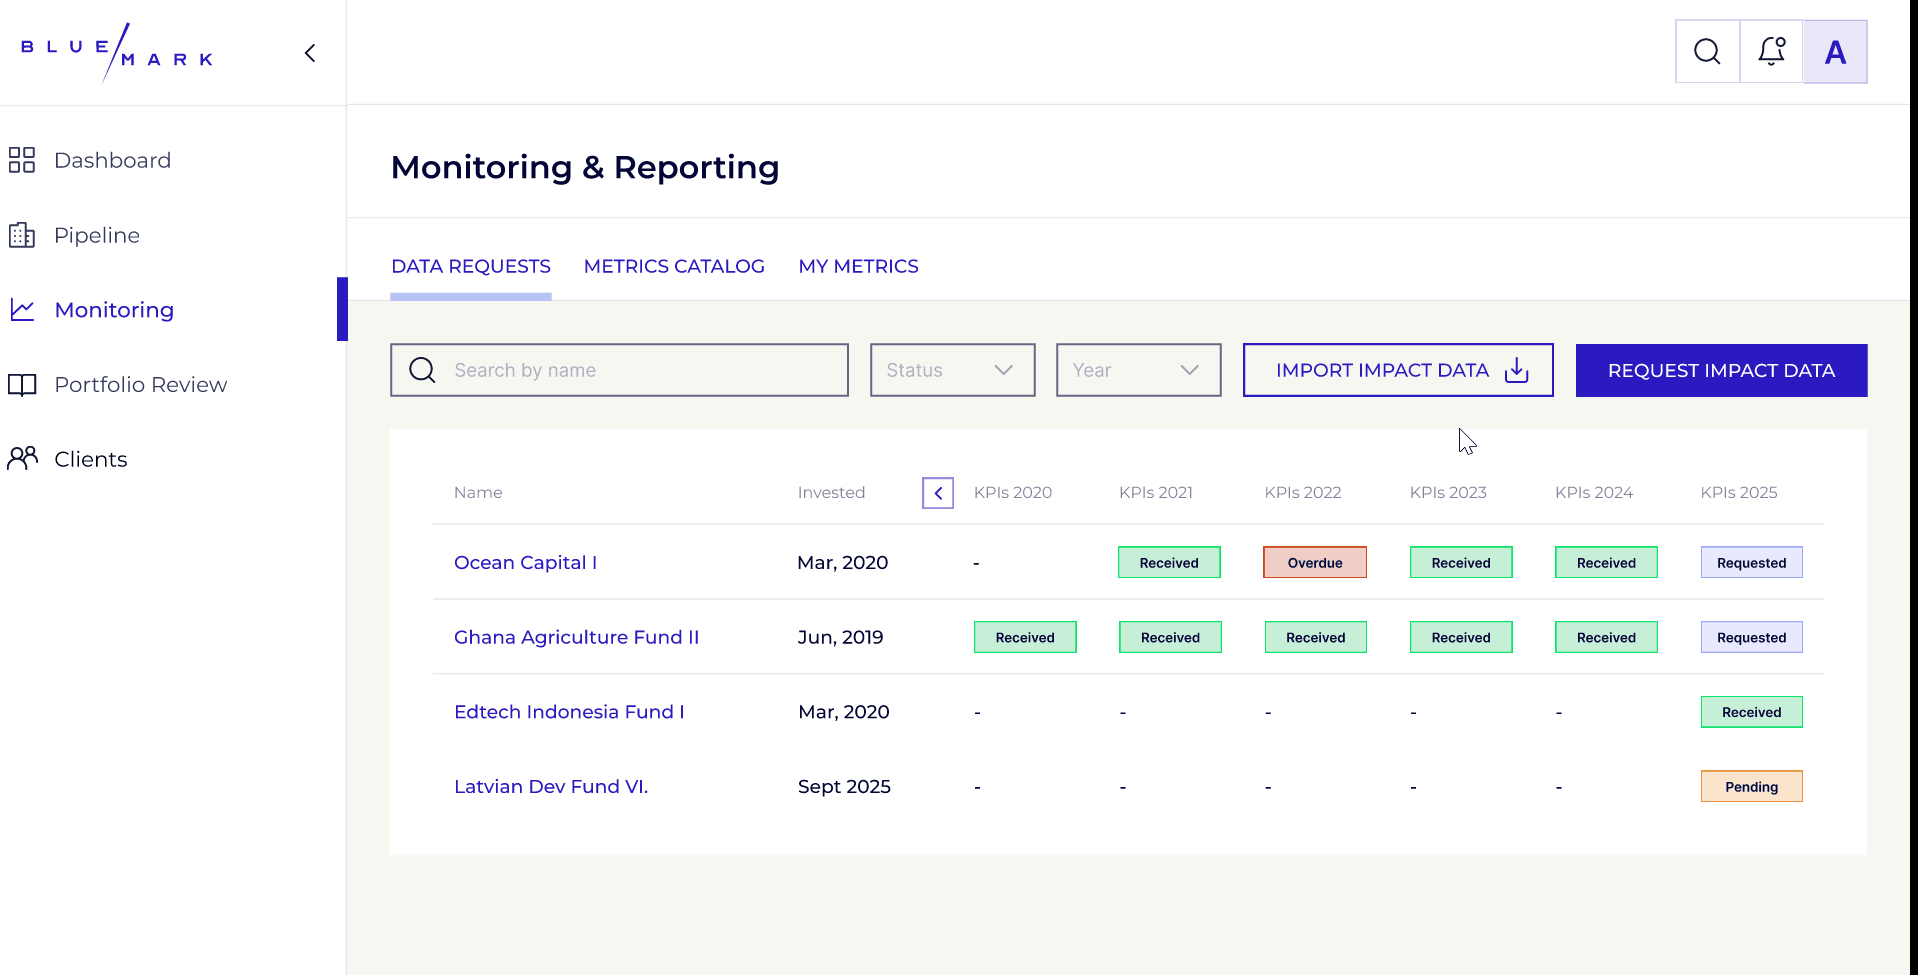
Task: Click the Portfolio Review book icon
Action: 22,385
